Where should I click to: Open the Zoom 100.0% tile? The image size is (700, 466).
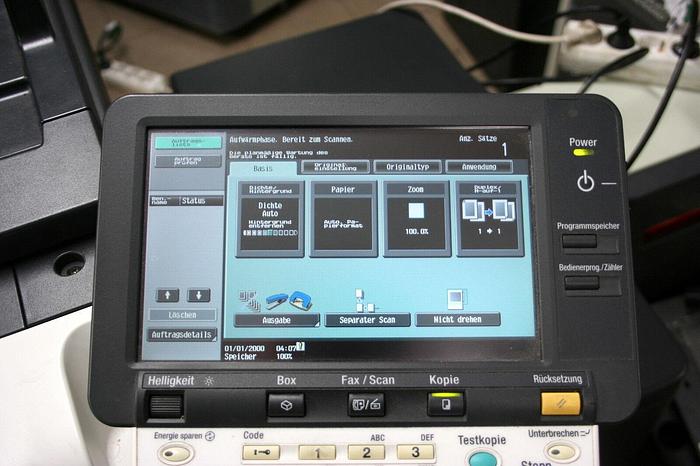pos(416,219)
